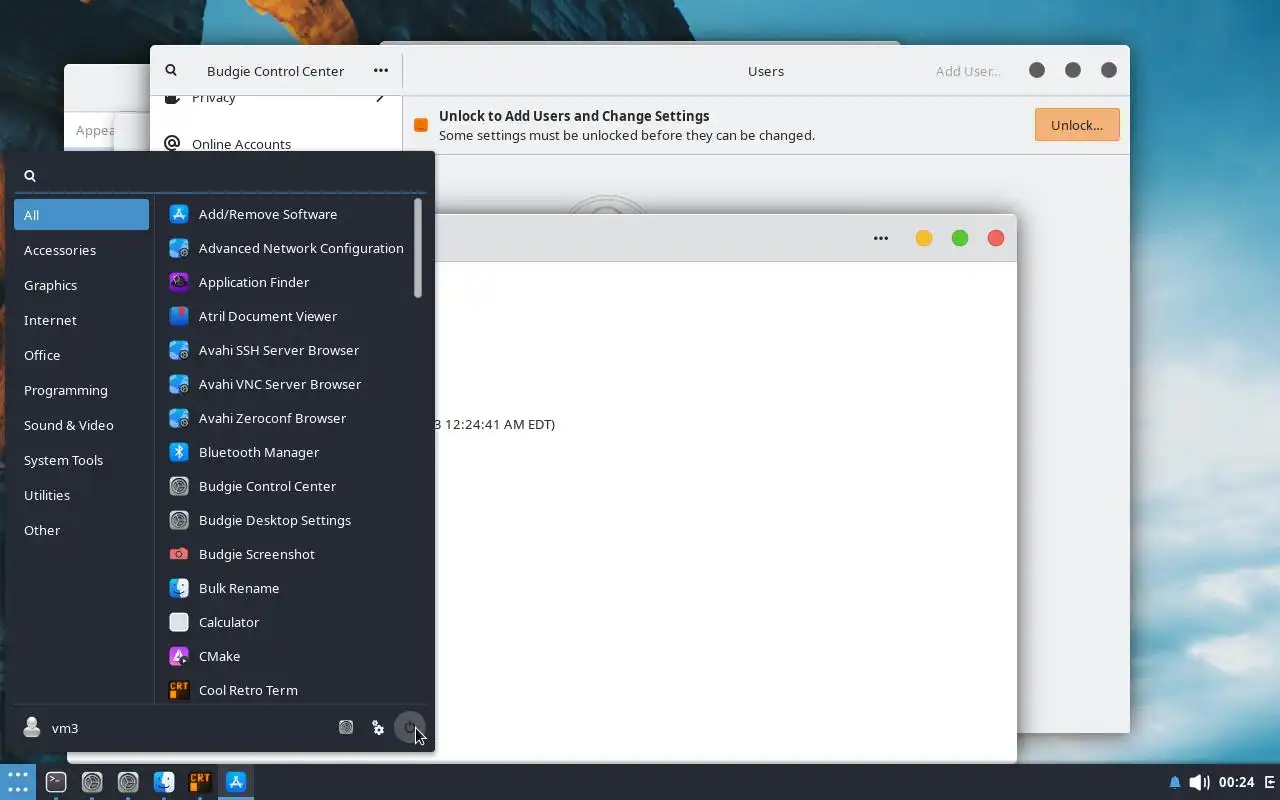Select the Office category
This screenshot has width=1280, height=800.
pyautogui.click(x=81, y=355)
